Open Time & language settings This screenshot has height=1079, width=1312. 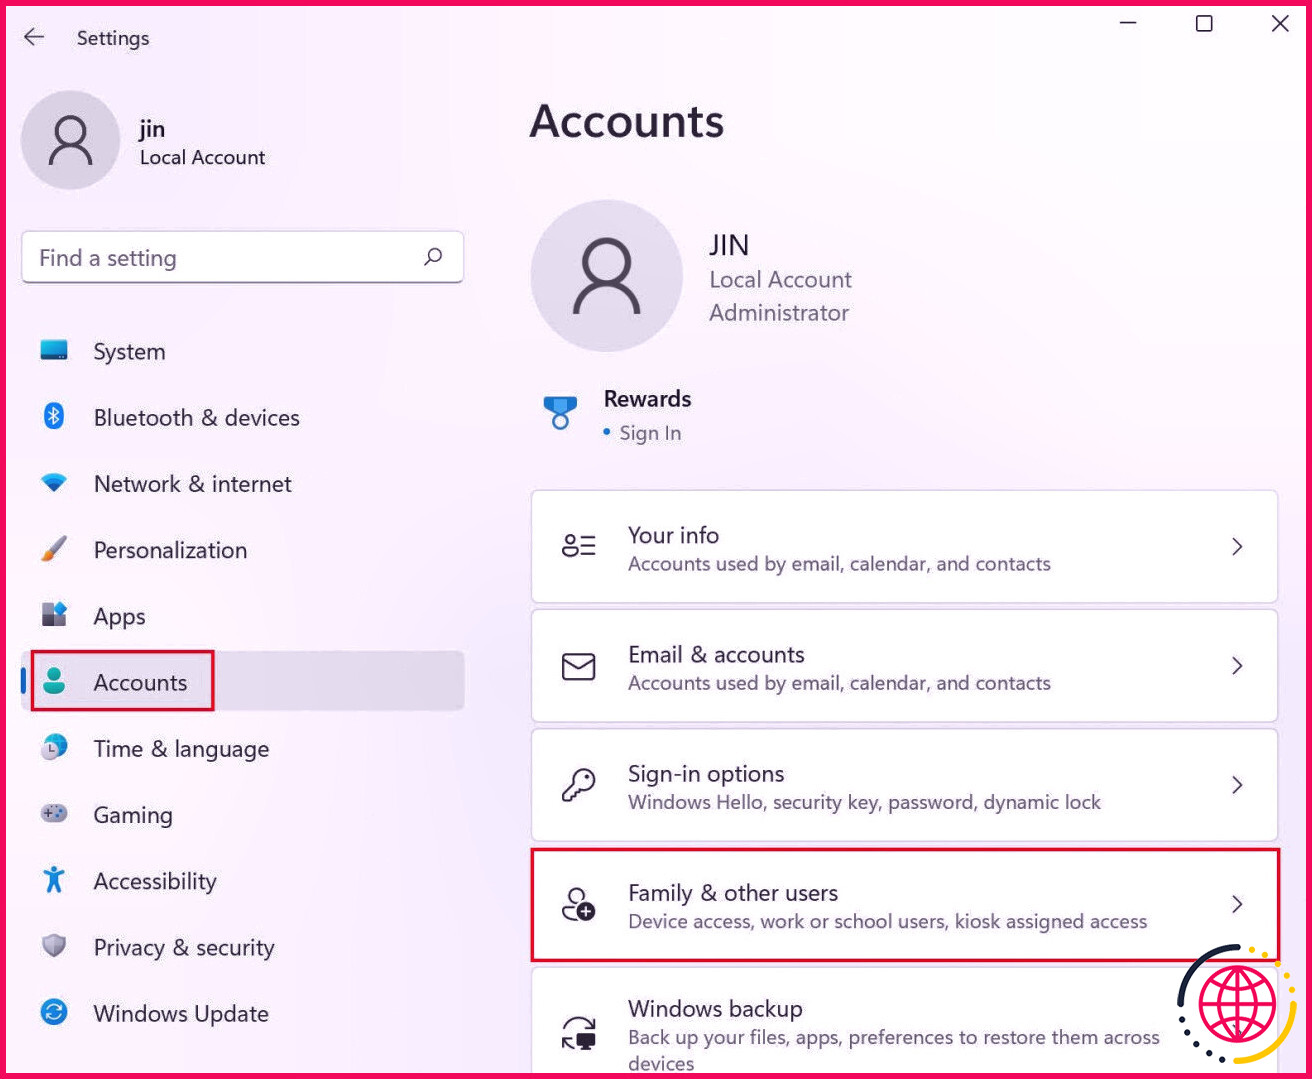pos(243,748)
